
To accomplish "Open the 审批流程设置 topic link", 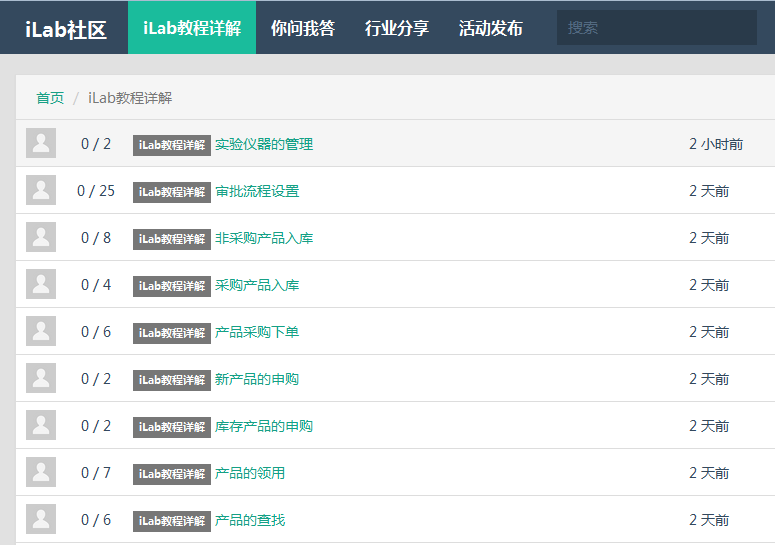I will point(257,191).
